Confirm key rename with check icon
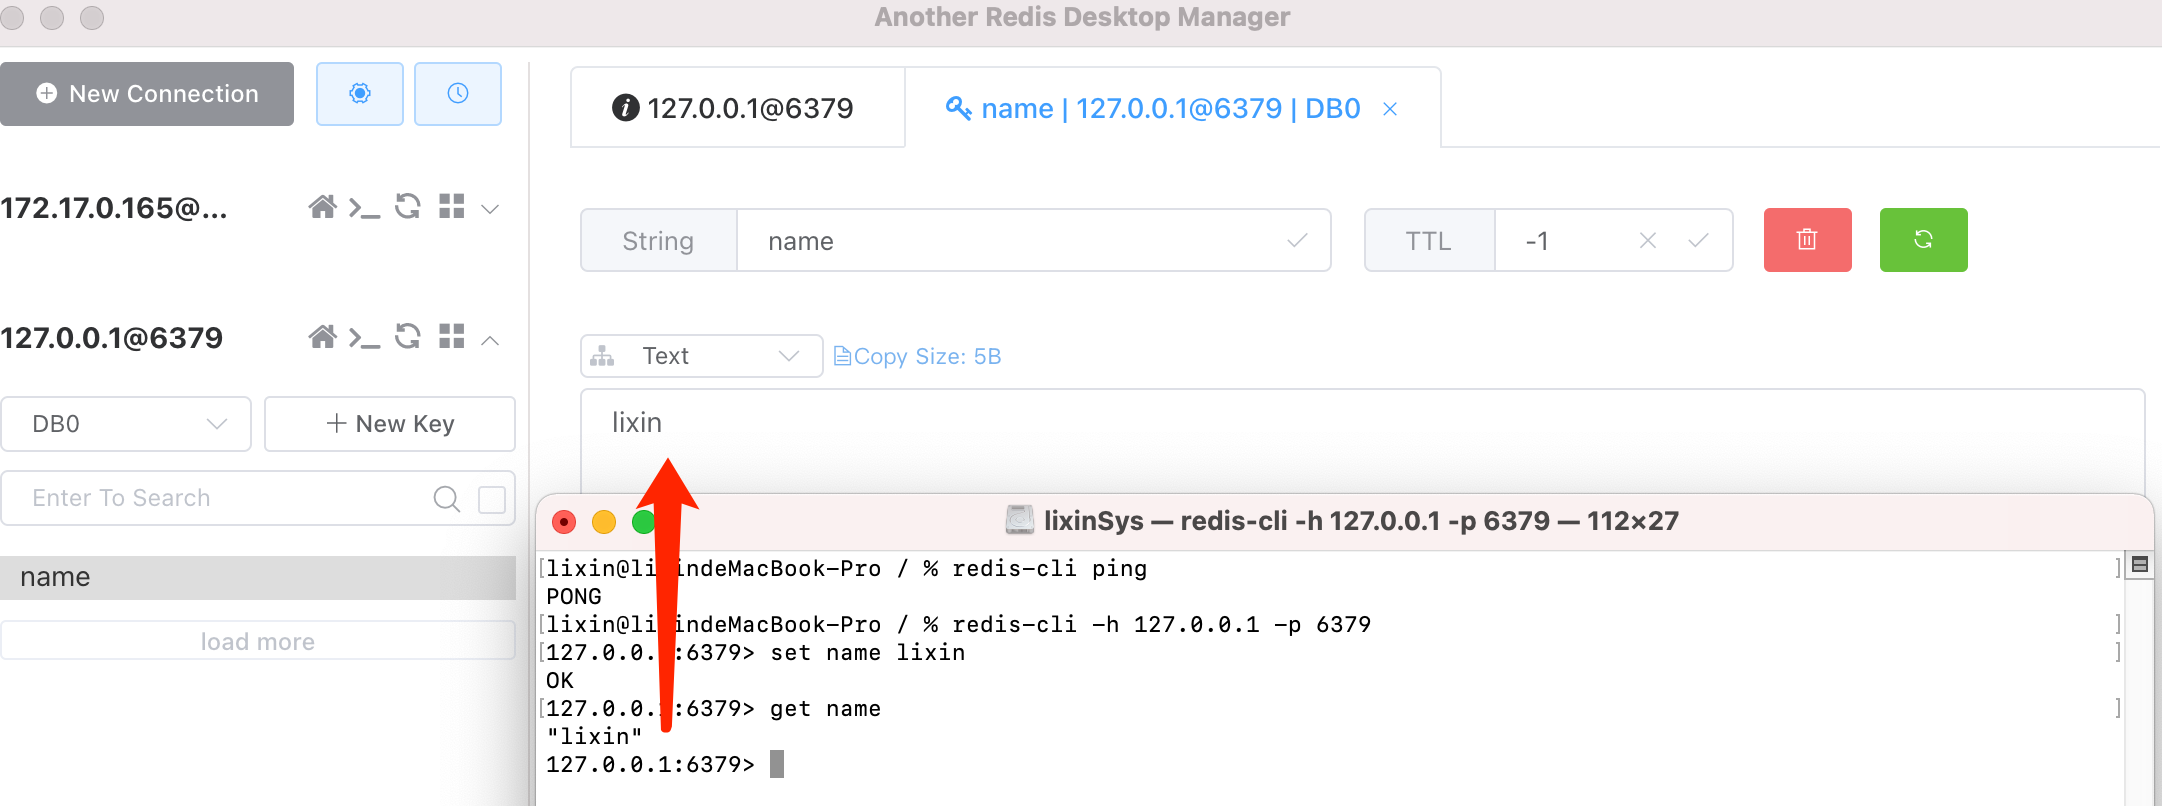The height and width of the screenshot is (806, 2162). 1297,241
